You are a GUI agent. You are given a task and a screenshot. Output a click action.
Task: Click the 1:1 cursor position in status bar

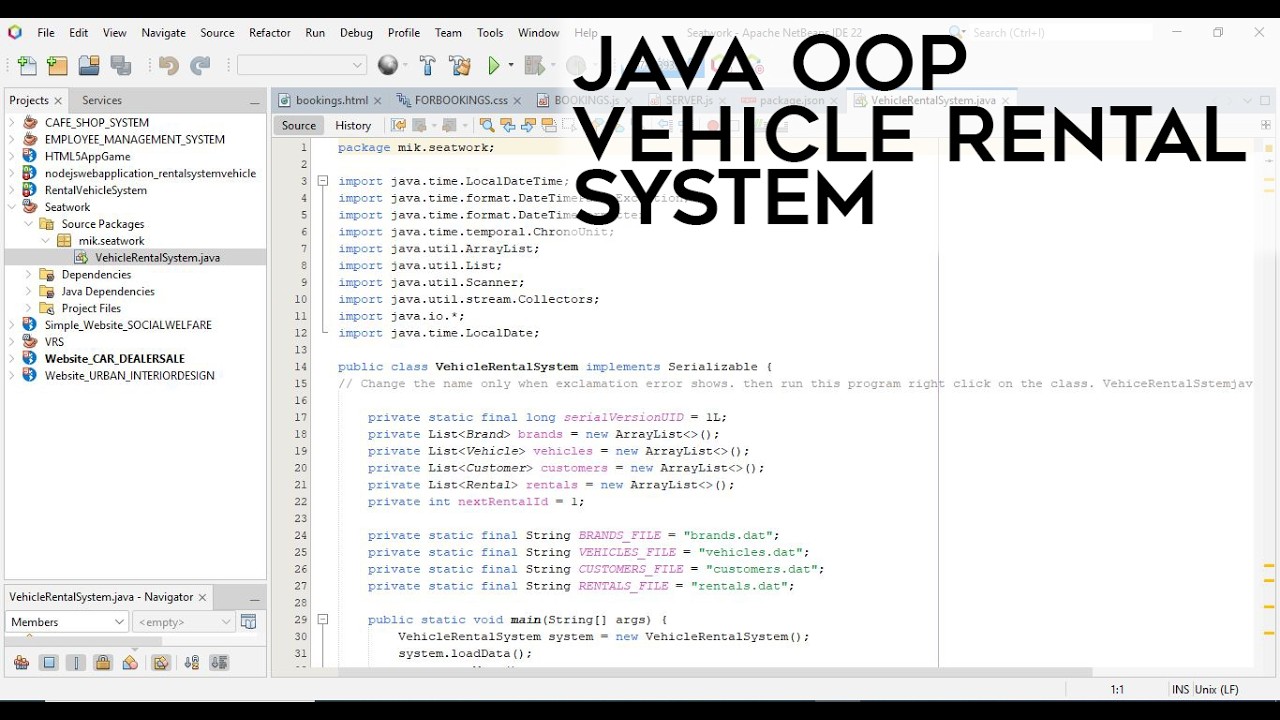click(1117, 690)
